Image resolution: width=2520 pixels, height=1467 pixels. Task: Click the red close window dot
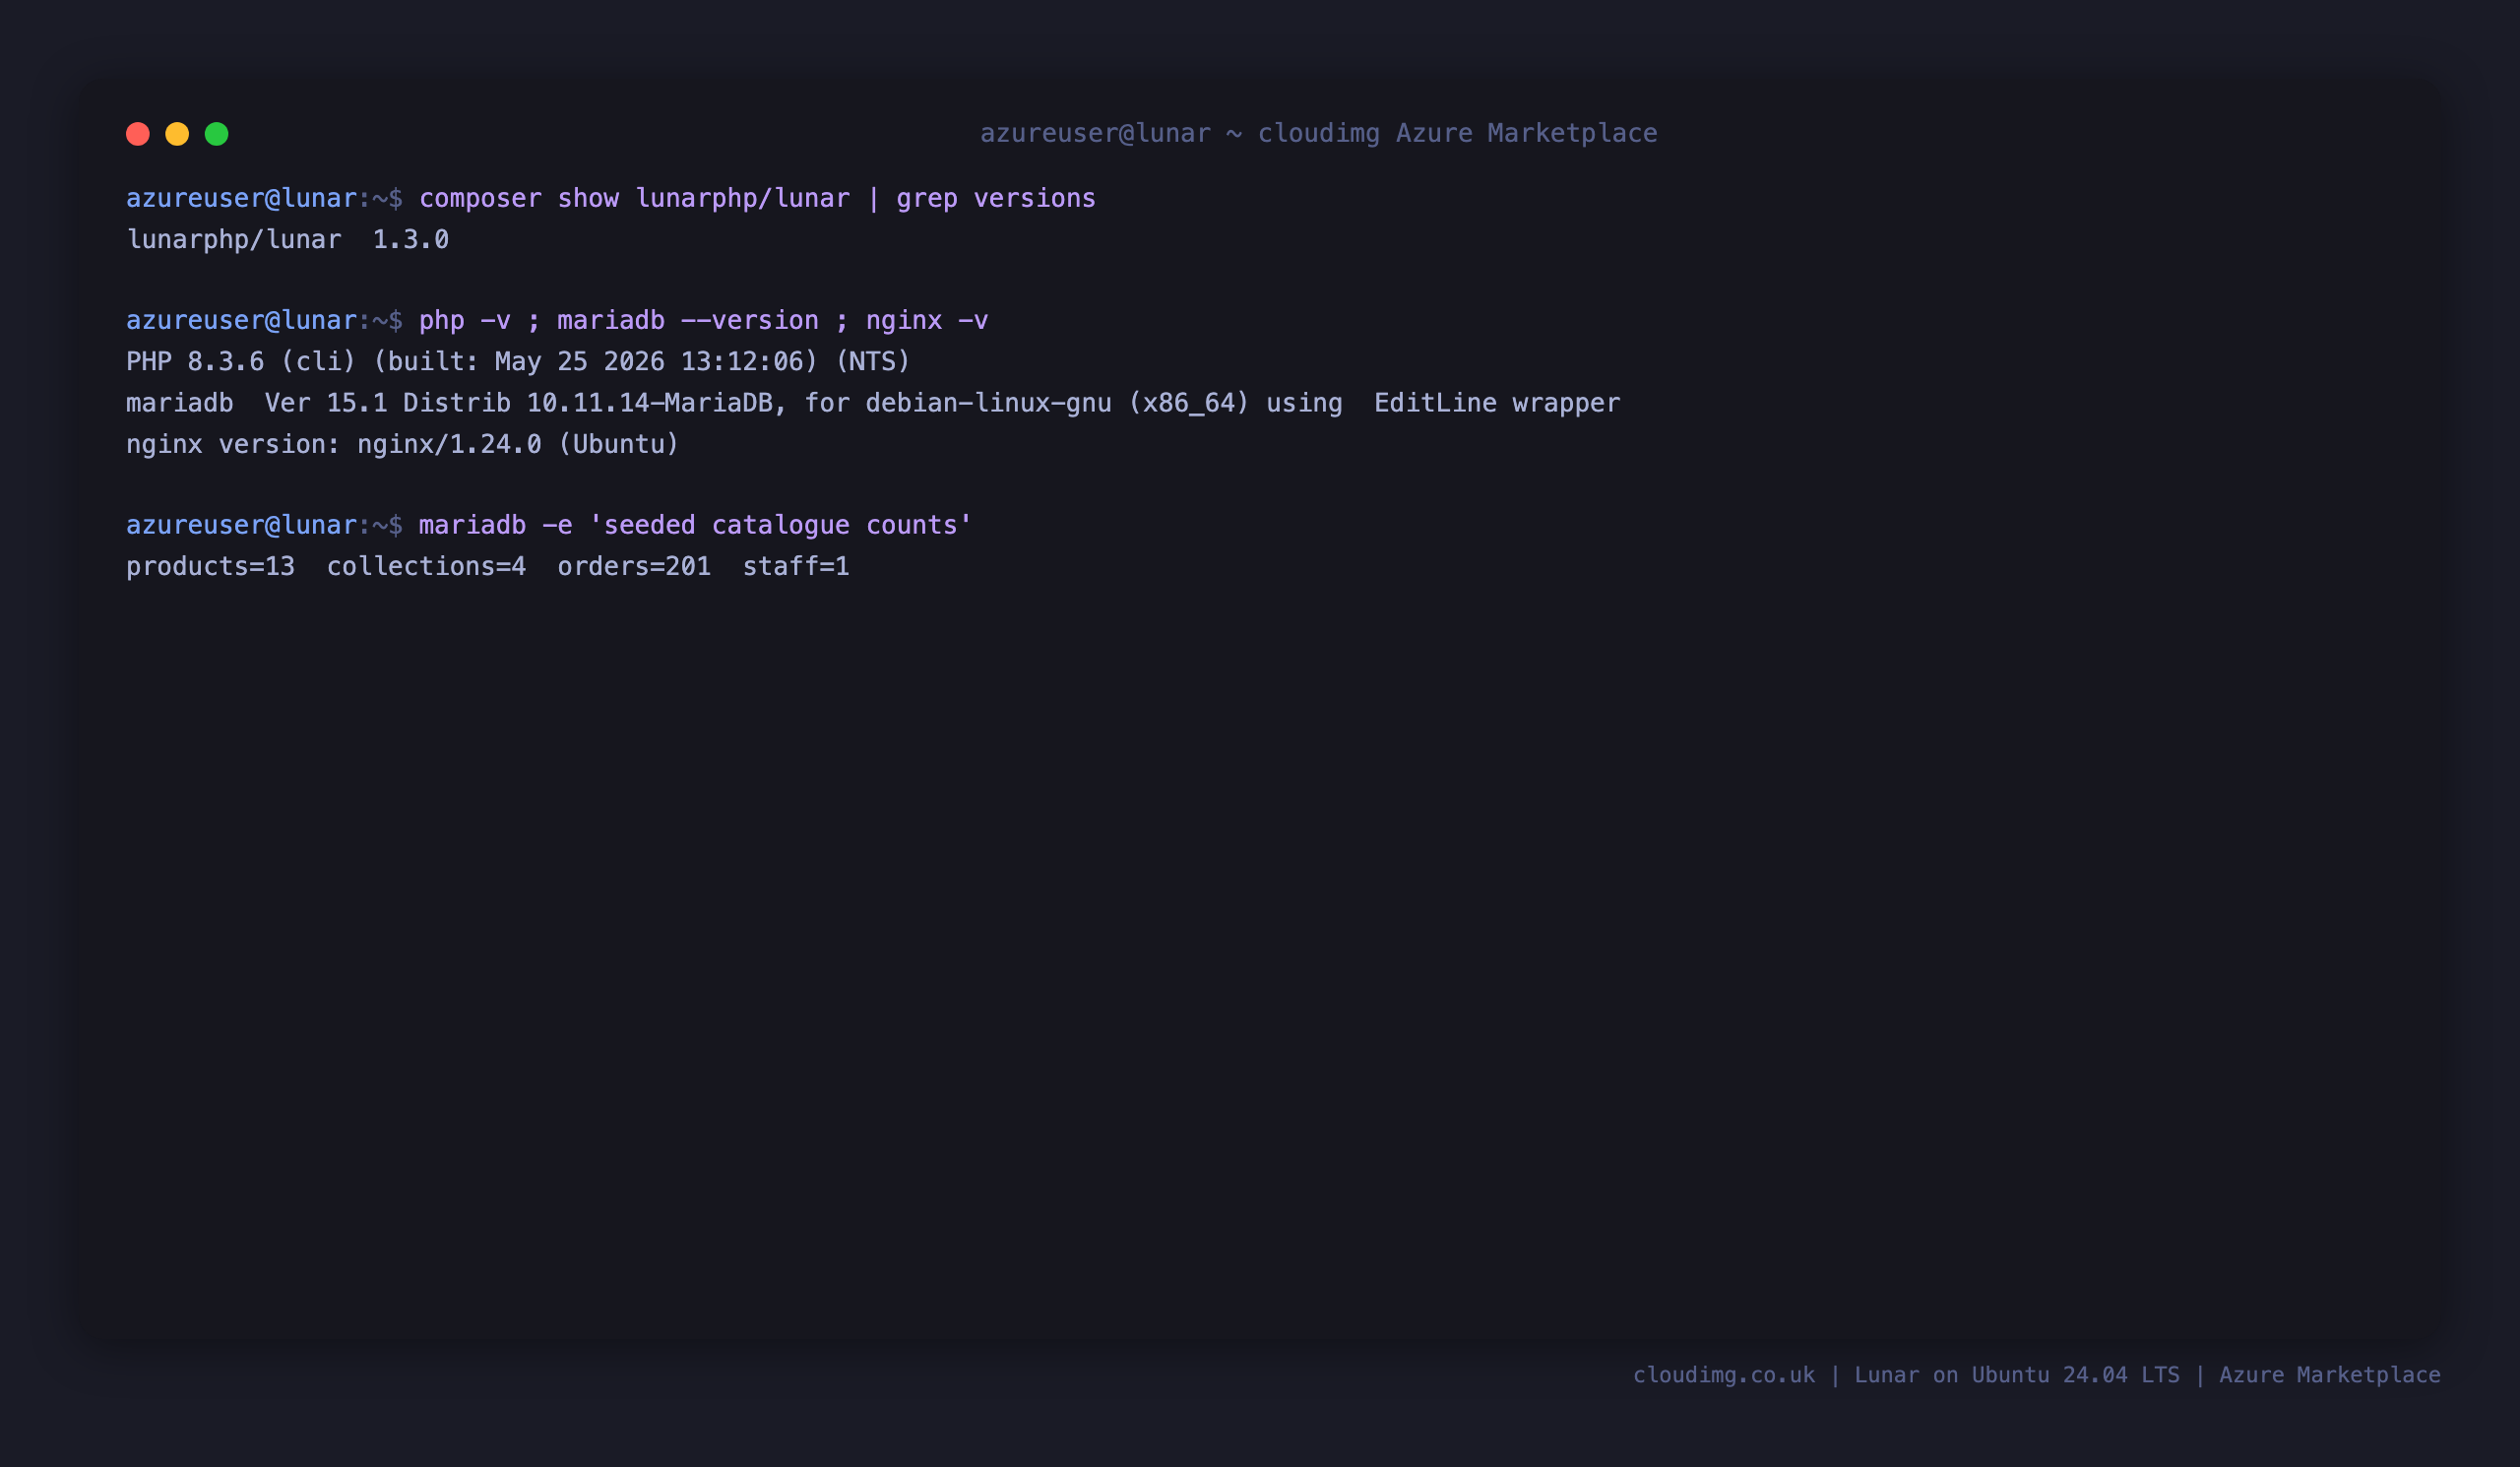[138, 134]
